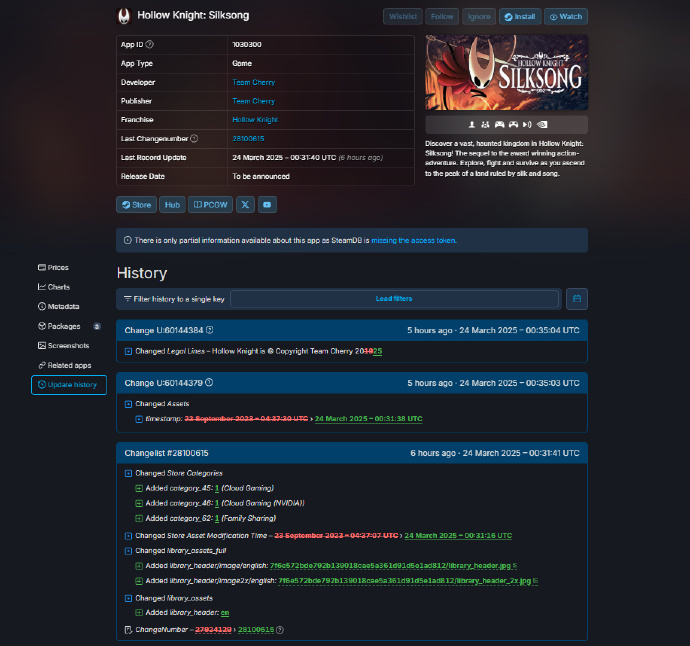The height and width of the screenshot is (646, 690).
Task: Open the App ID help question icon
Action: coord(150,44)
